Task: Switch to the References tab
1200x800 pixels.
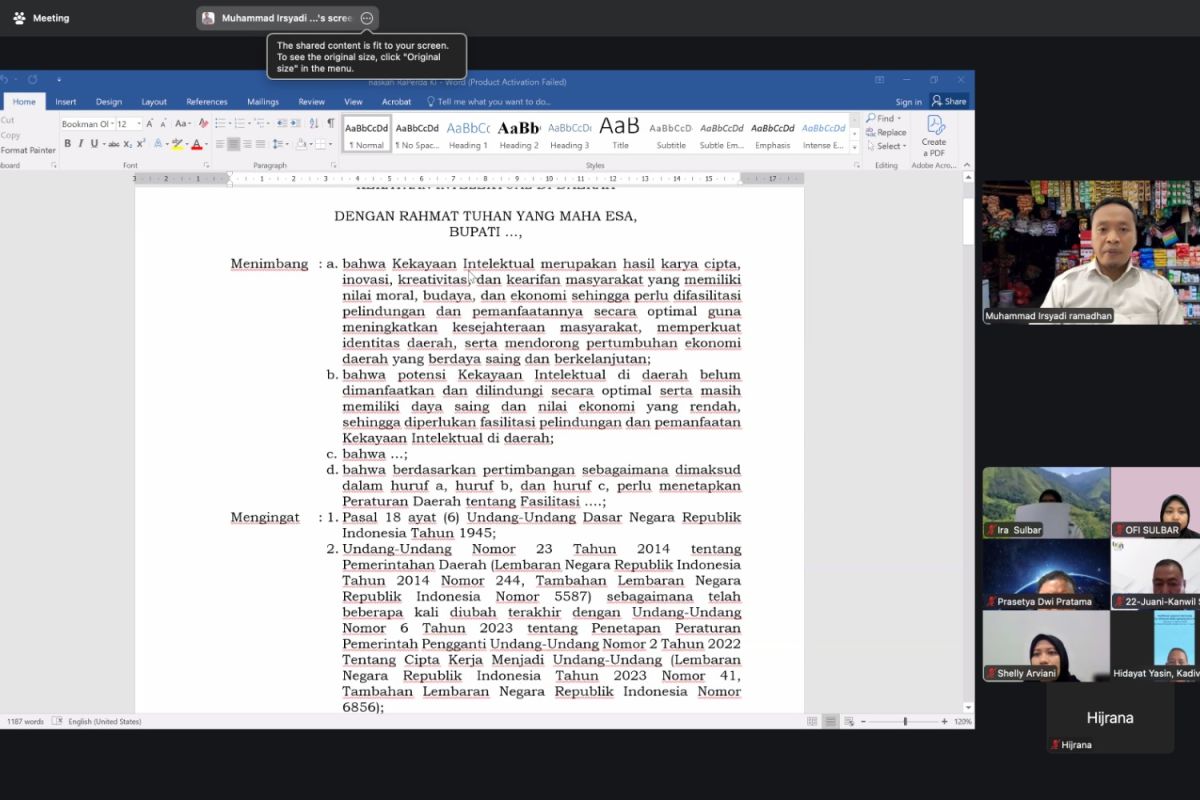Action: tap(207, 101)
